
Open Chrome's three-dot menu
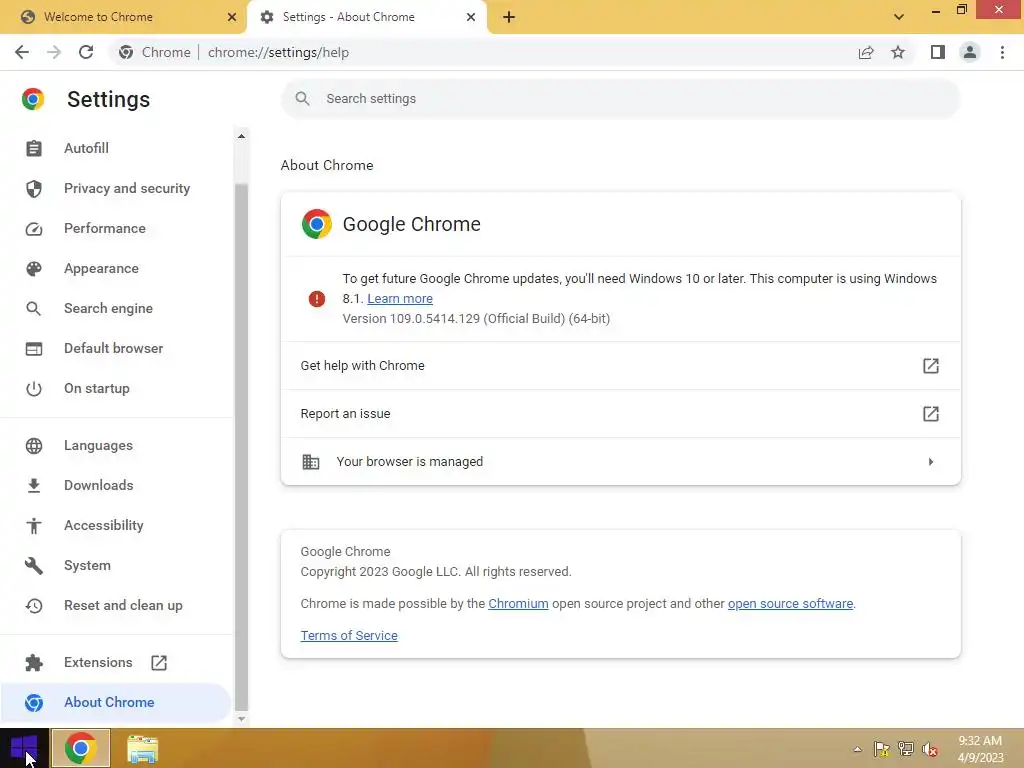[x=1002, y=52]
